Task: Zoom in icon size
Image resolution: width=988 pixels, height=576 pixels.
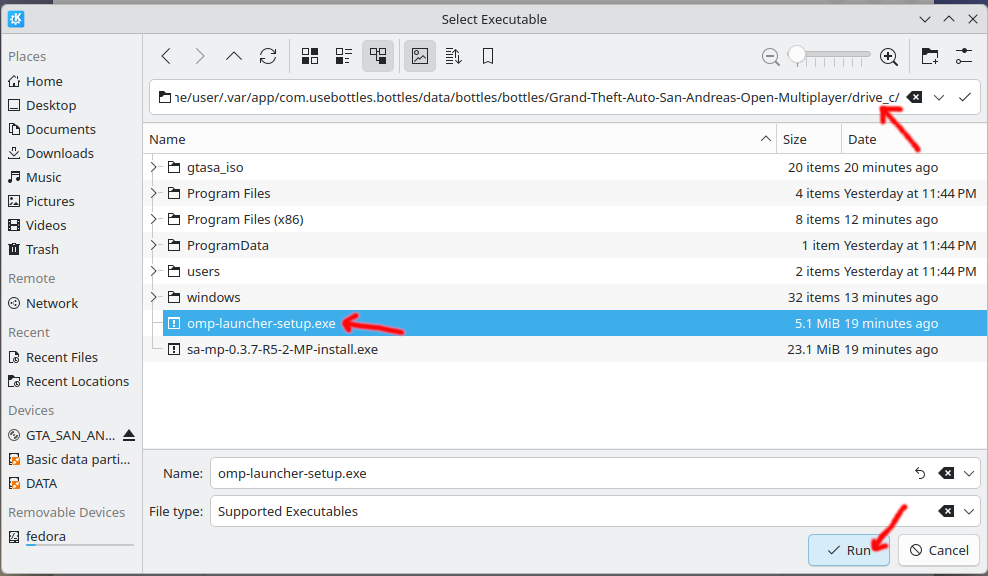Action: tap(889, 57)
